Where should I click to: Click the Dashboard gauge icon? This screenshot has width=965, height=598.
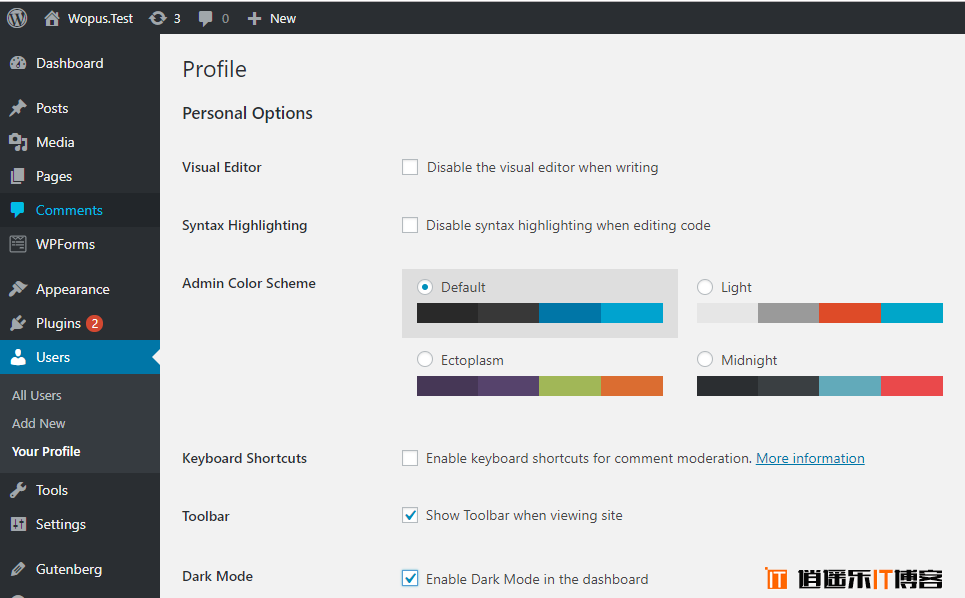tap(18, 63)
